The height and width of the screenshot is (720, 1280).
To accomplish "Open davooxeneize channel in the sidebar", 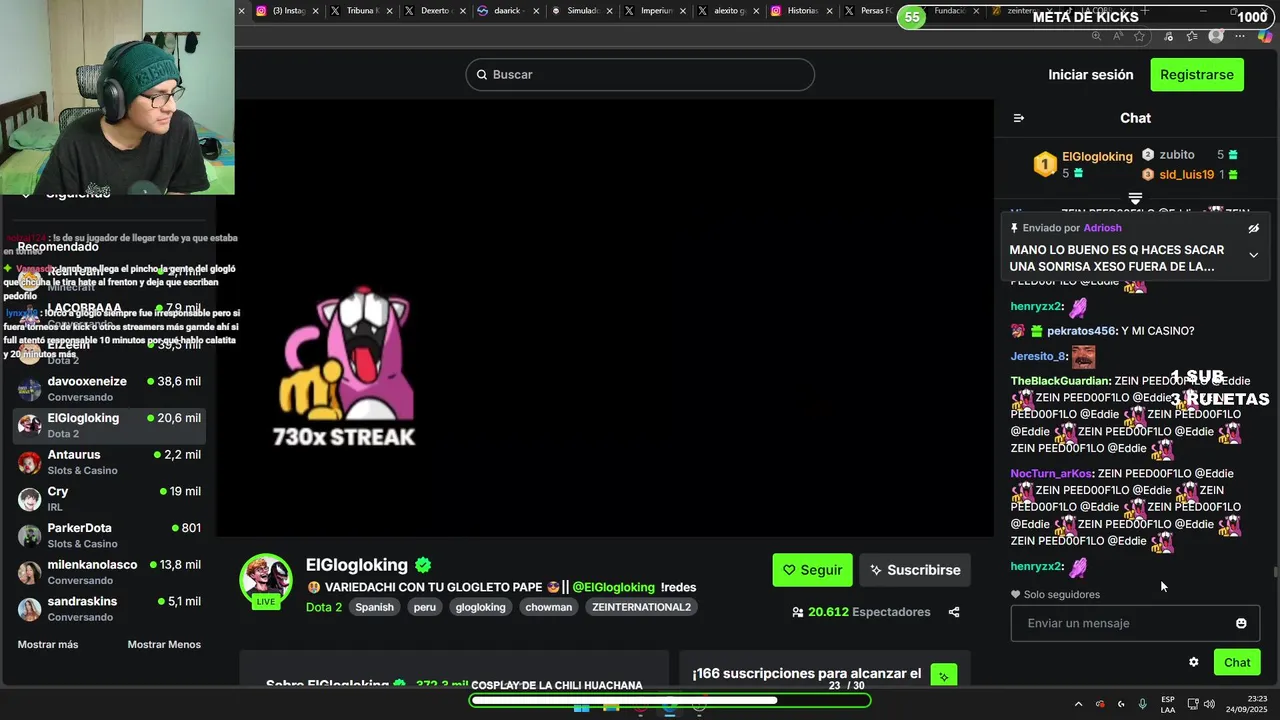I will coord(110,388).
